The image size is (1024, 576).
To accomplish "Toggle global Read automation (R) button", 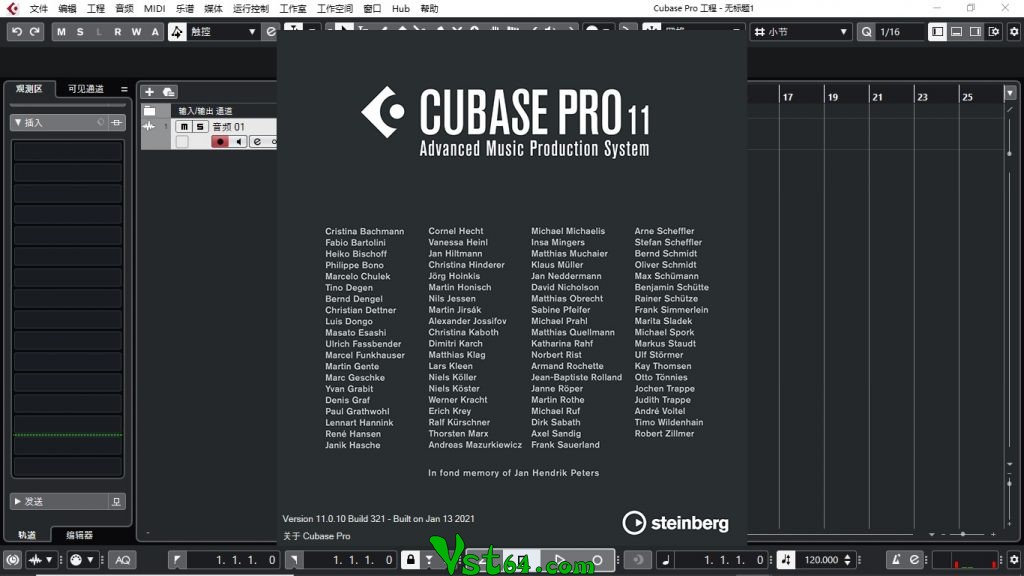I will coord(118,31).
